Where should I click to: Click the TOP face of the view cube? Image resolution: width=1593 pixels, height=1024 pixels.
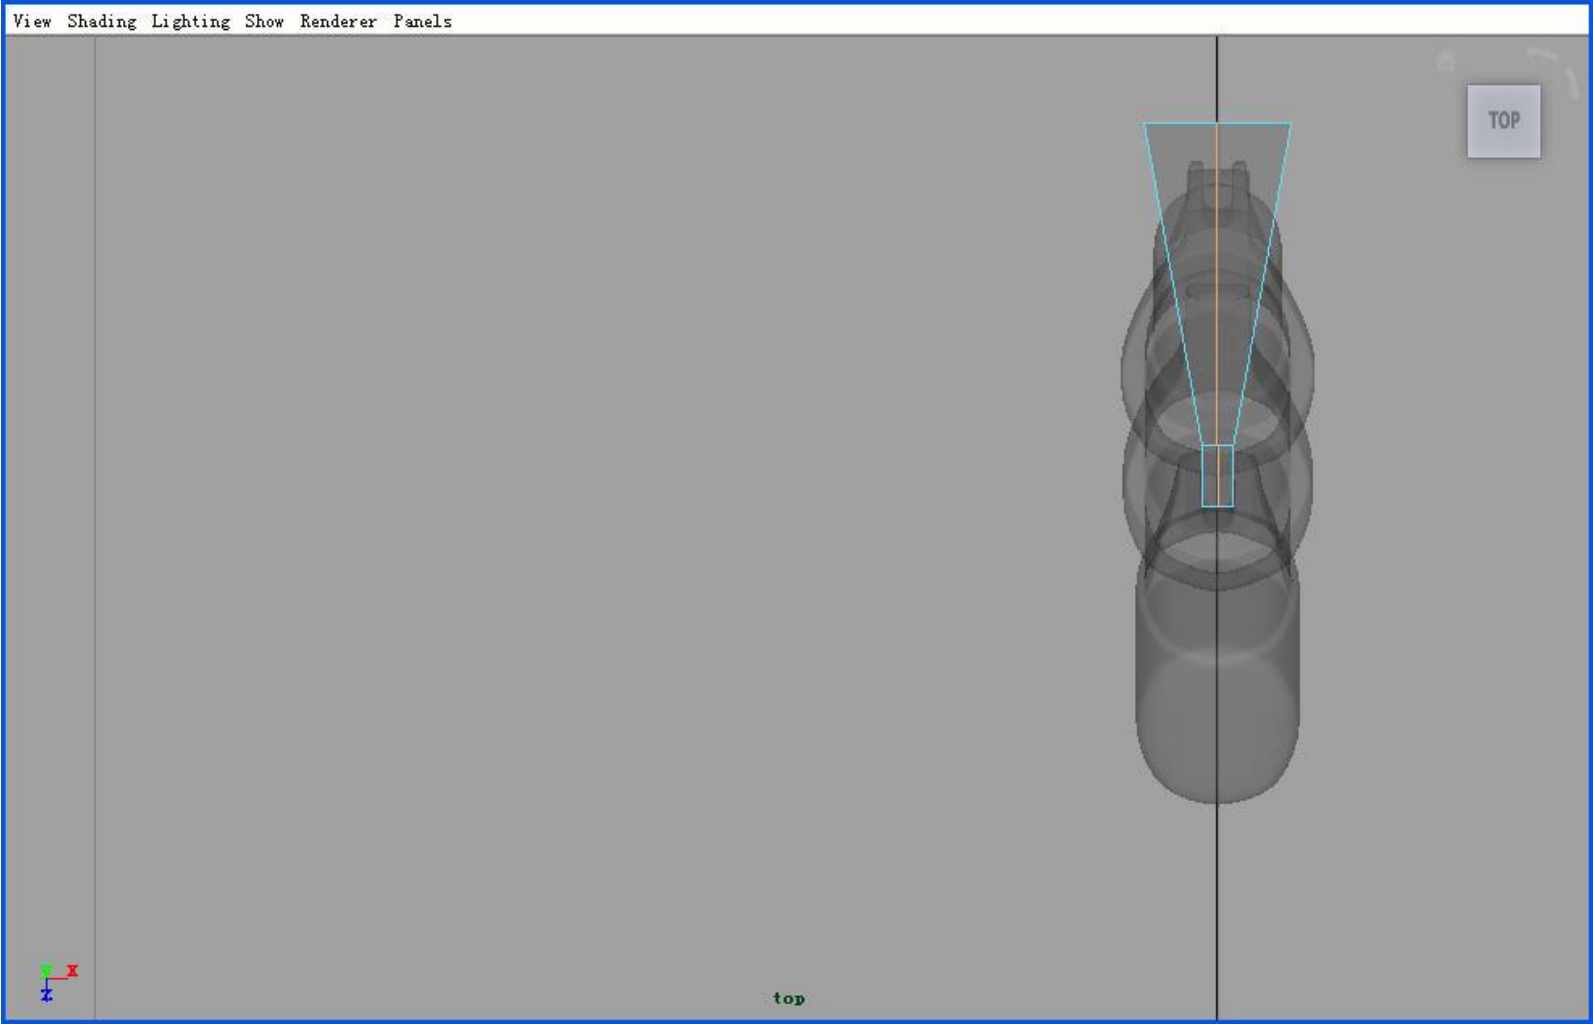point(1504,121)
